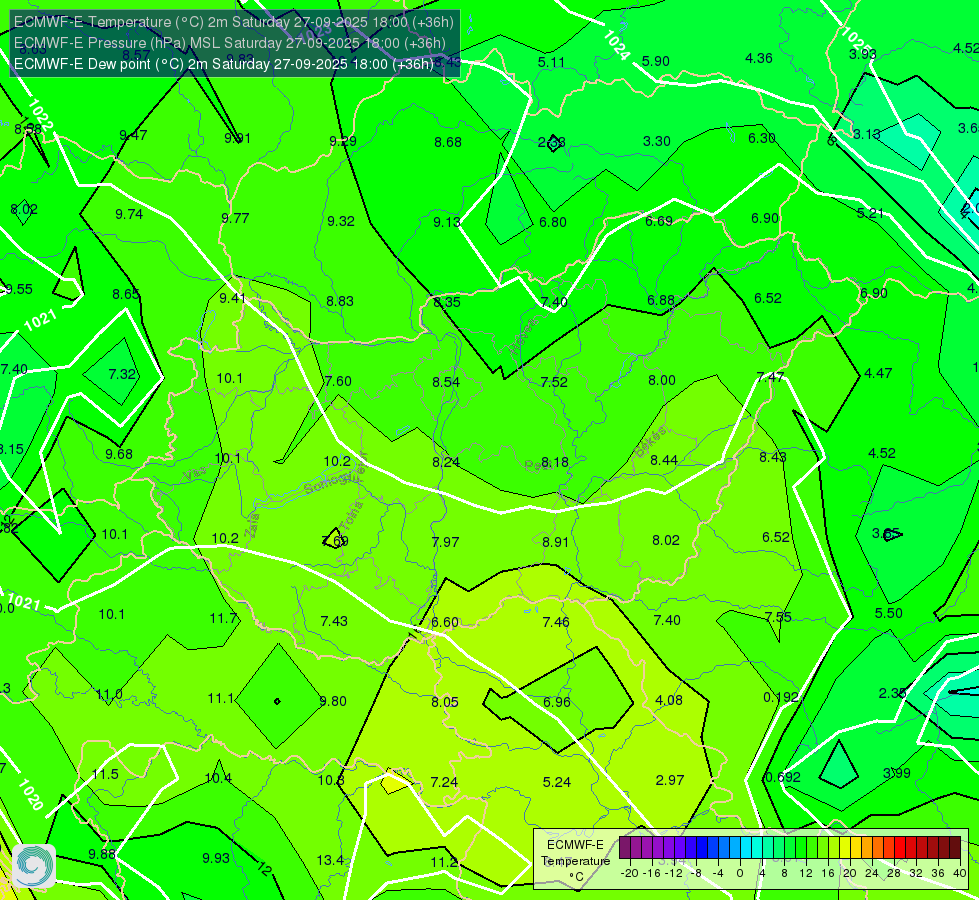Click the dew point value 4.08
The image size is (979, 900).
tap(669, 701)
